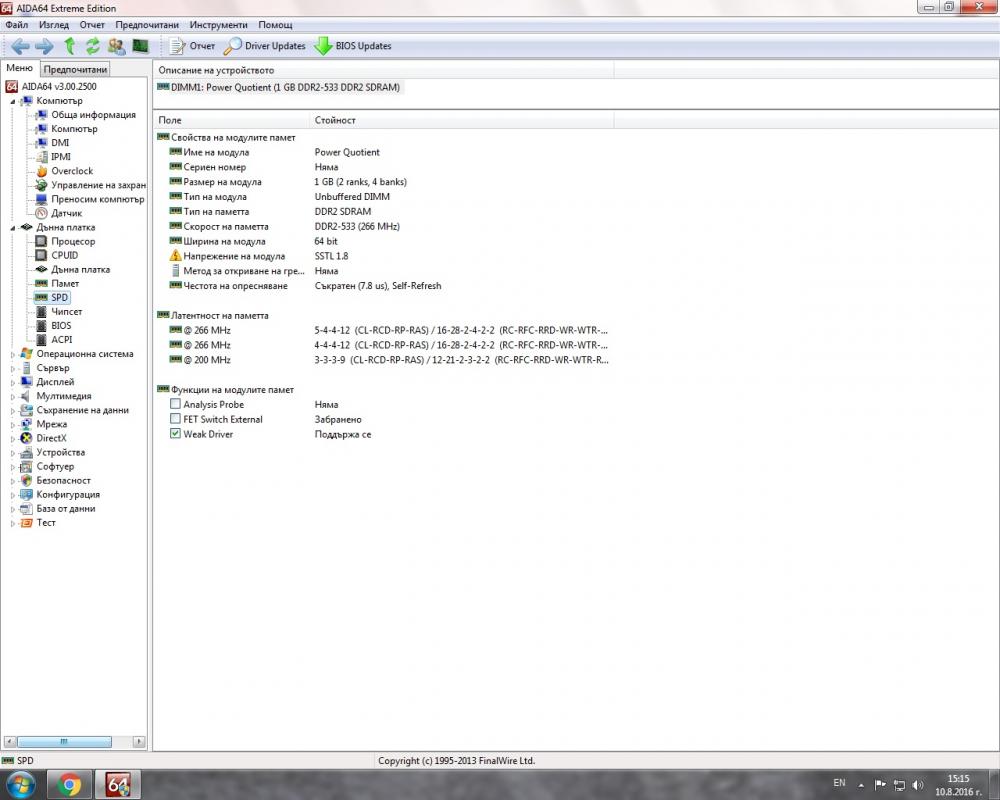Open the Отчет menu
This screenshot has height=800, width=1000.
point(92,25)
